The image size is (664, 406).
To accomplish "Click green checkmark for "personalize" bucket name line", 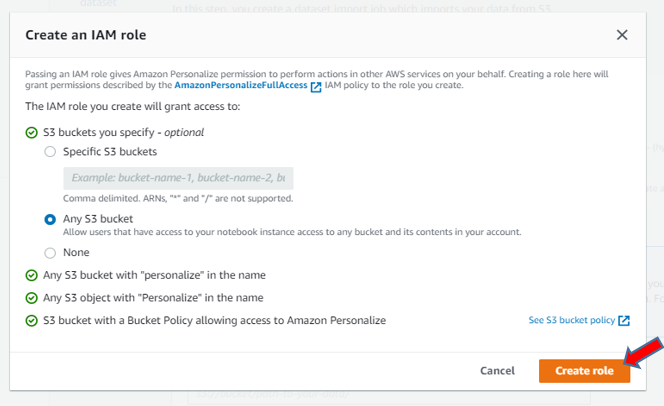I will click(x=31, y=275).
